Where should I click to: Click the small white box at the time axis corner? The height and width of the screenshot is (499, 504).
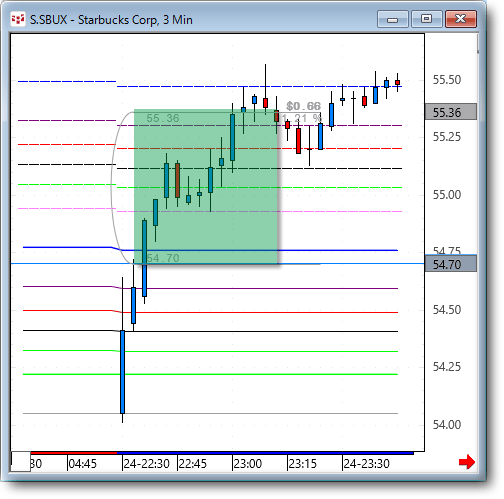pyautogui.click(x=21, y=461)
